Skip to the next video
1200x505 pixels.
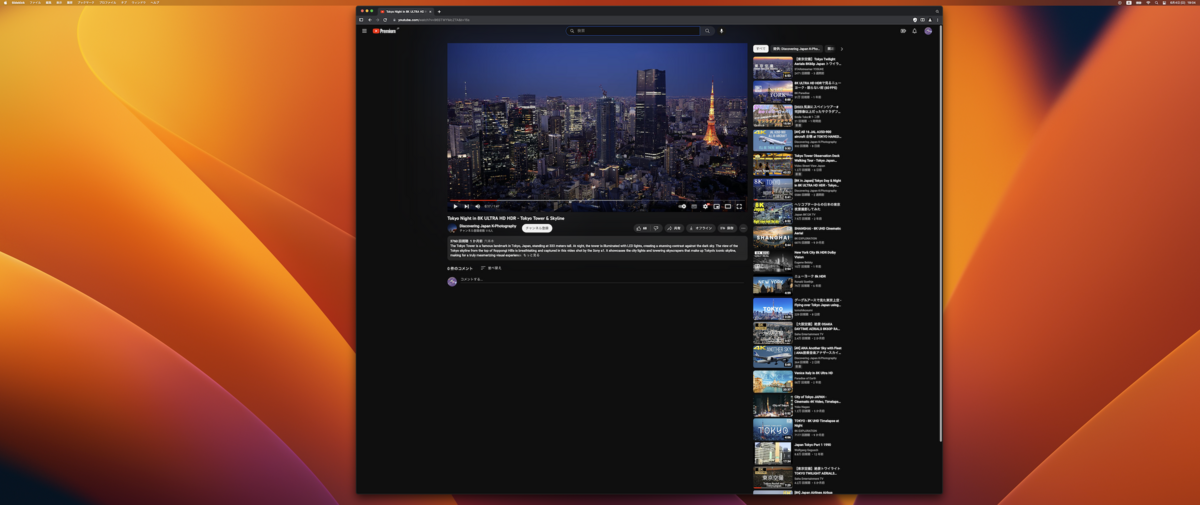pyautogui.click(x=466, y=206)
